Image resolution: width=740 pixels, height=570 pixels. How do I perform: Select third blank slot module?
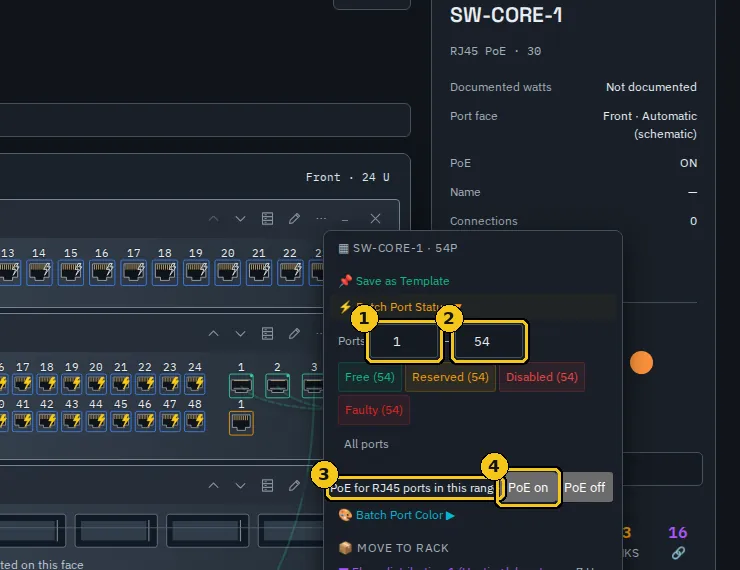(208, 530)
